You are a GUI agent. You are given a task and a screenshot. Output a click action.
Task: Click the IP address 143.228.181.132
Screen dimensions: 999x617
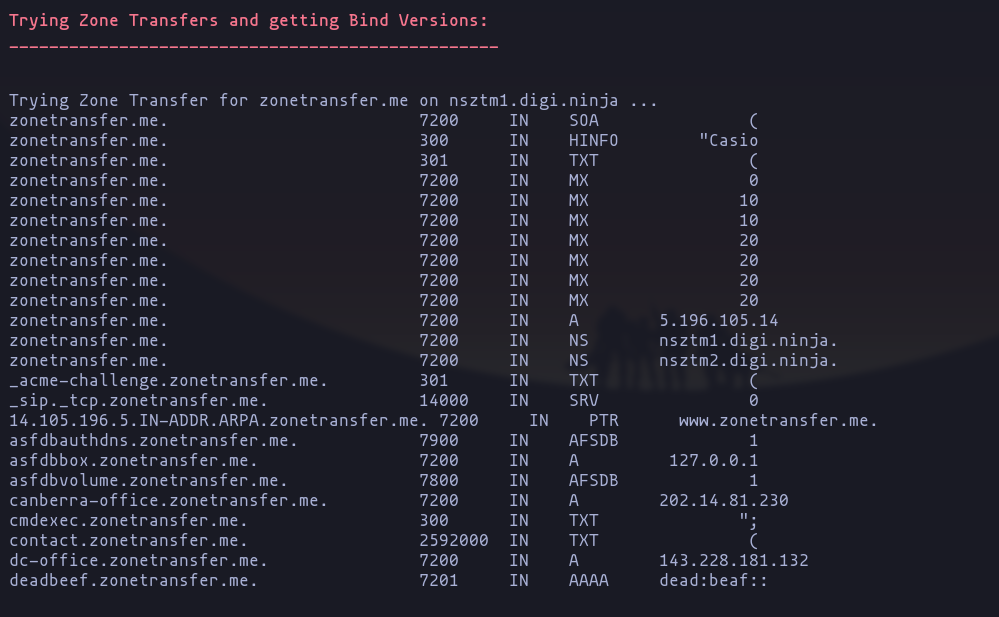[733, 560]
